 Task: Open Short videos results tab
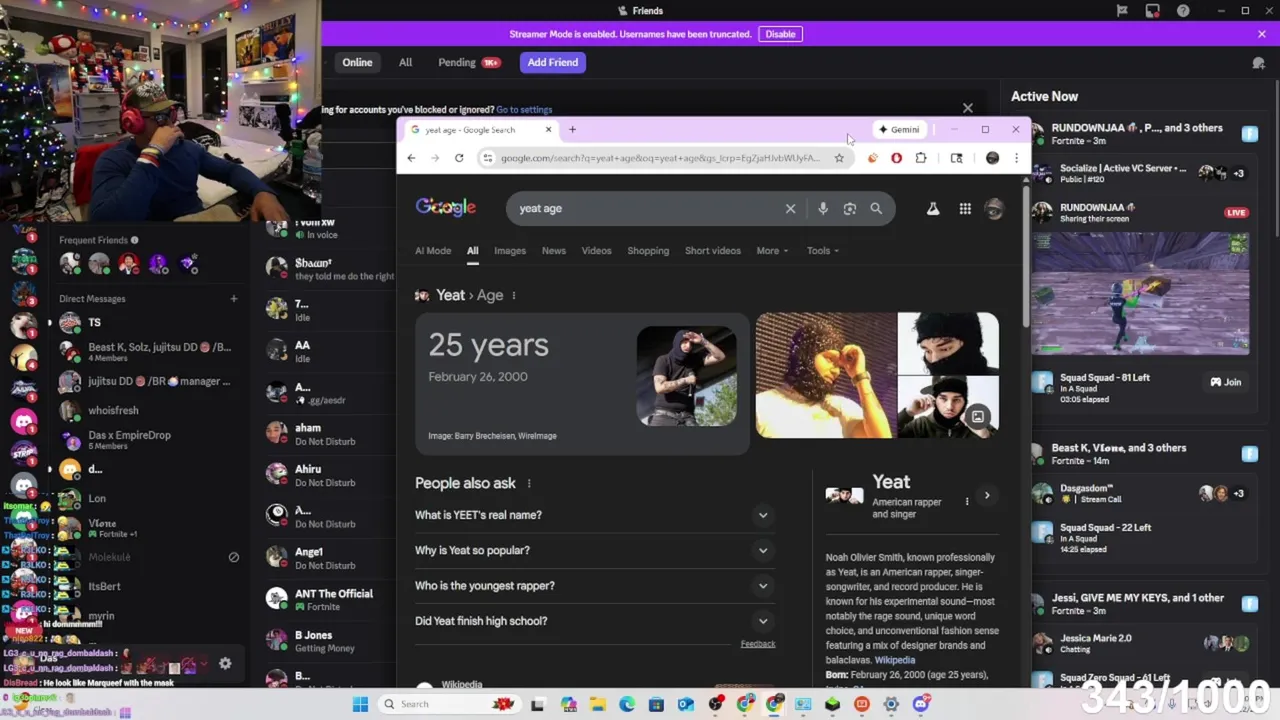713,251
